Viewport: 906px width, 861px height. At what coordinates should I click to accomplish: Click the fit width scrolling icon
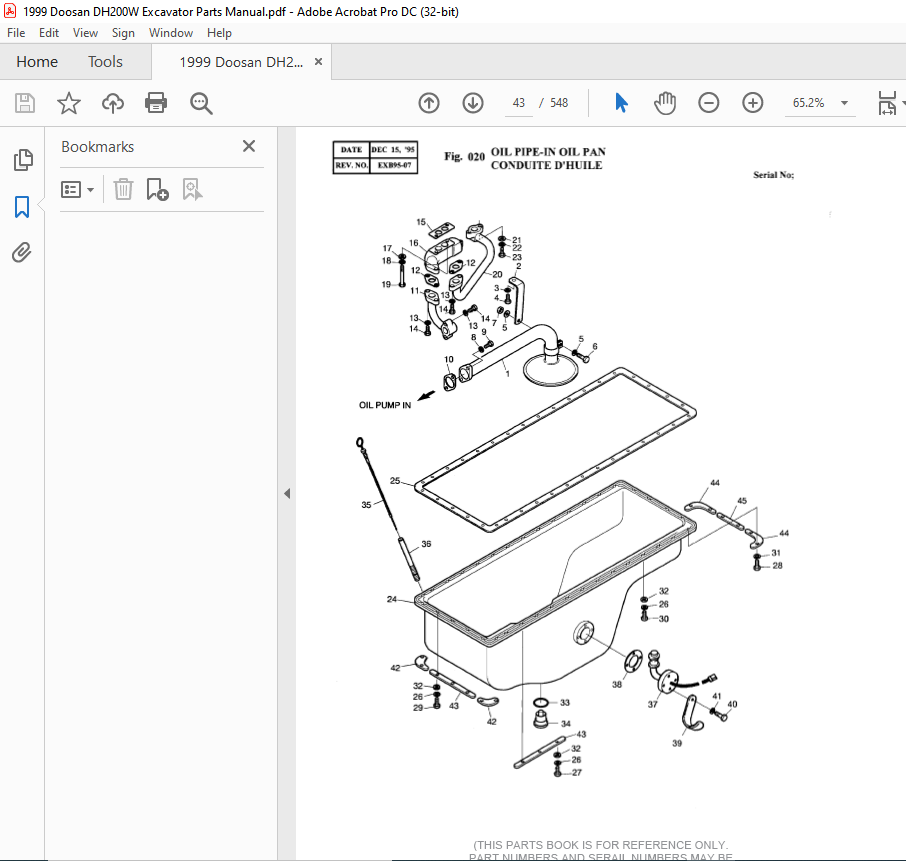[x=887, y=103]
